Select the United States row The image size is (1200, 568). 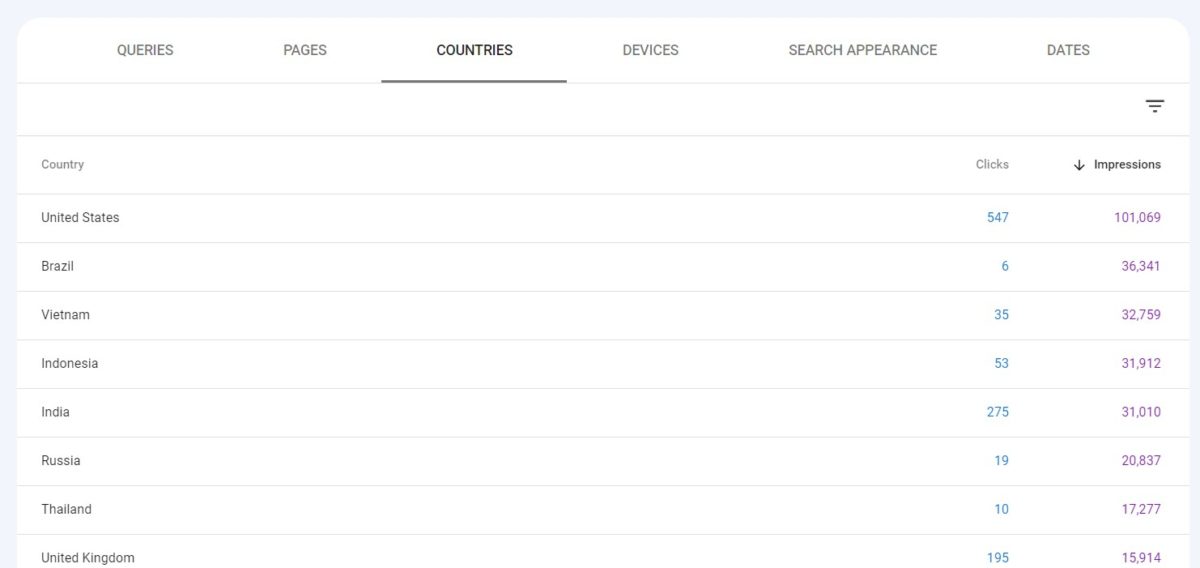click(x=80, y=217)
